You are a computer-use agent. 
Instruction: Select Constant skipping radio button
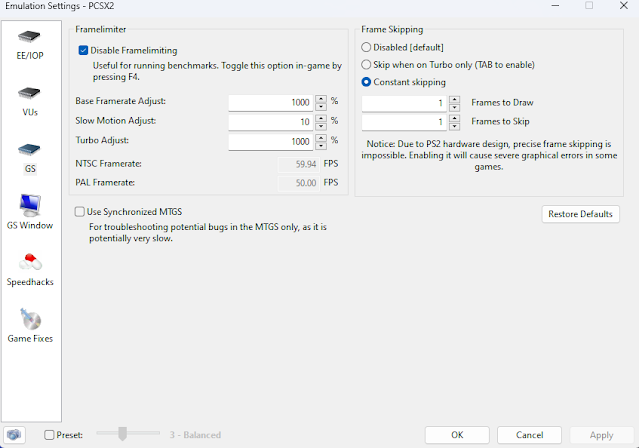pyautogui.click(x=366, y=82)
